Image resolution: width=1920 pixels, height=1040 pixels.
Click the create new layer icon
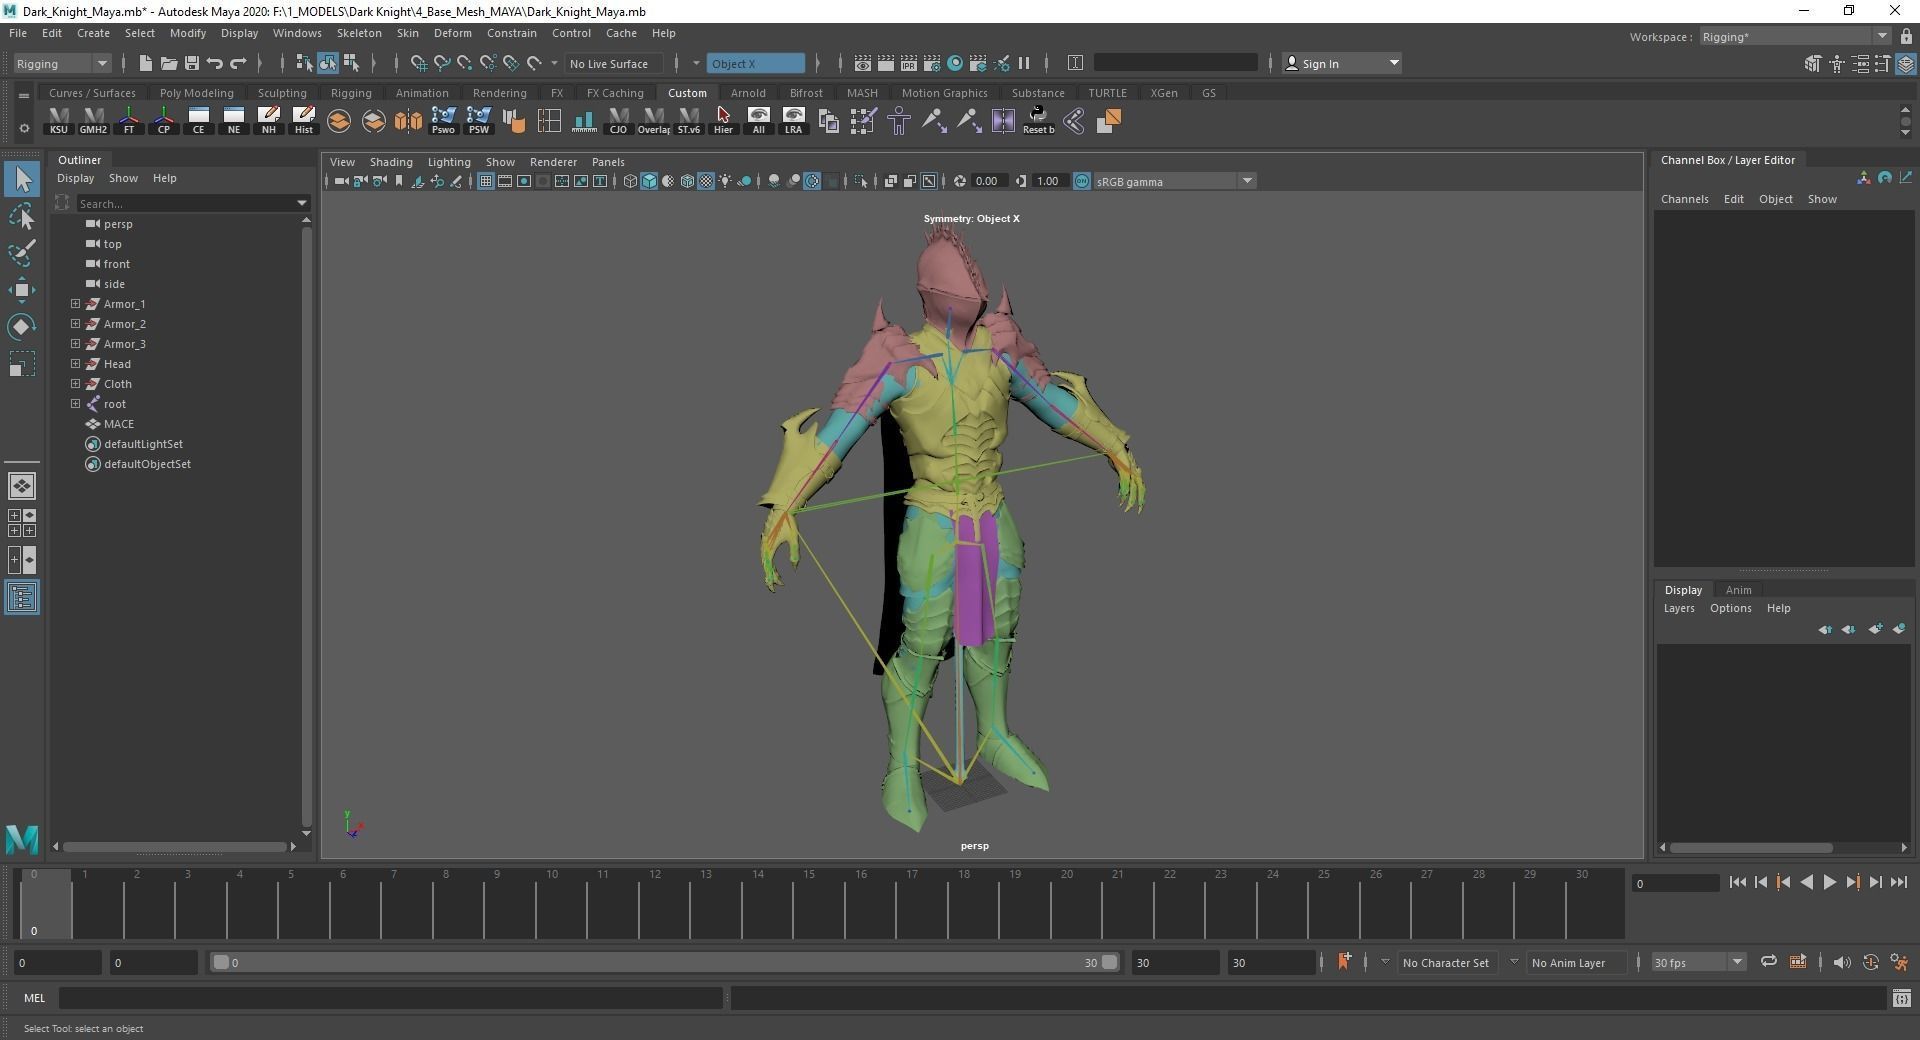click(x=1874, y=629)
